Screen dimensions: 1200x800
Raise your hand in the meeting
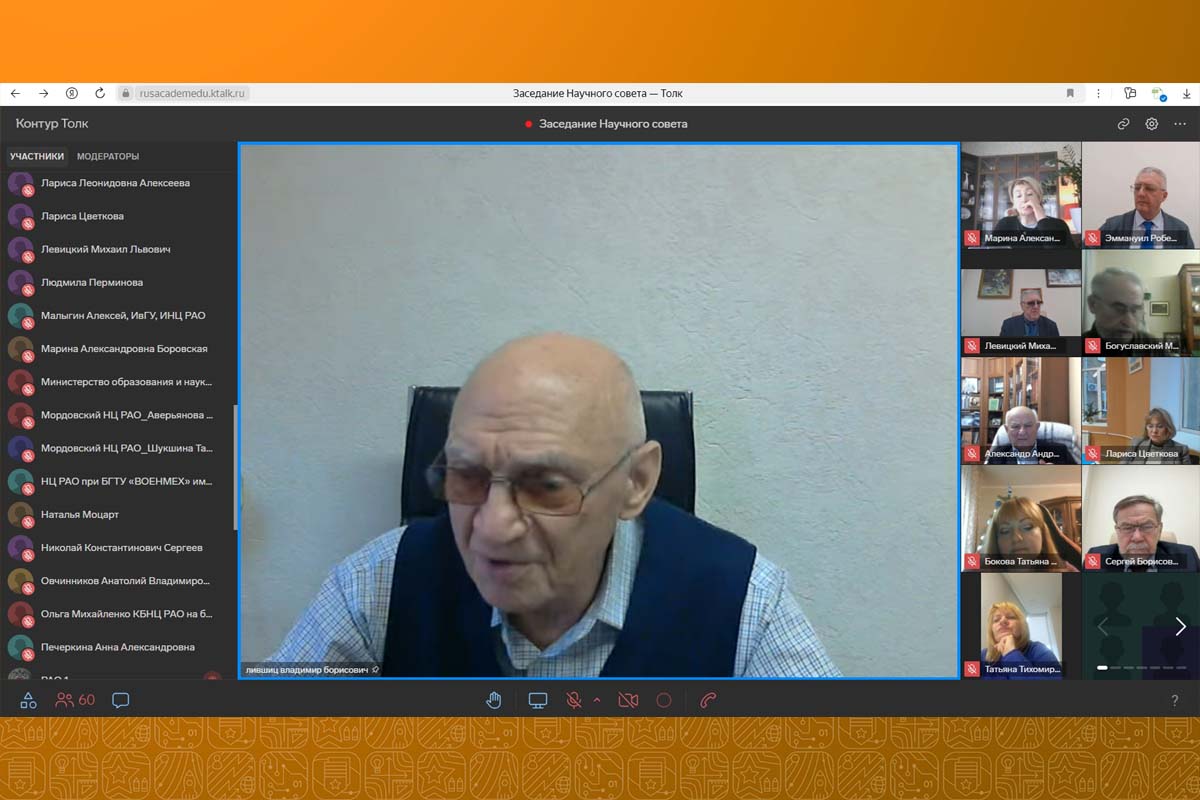pyautogui.click(x=493, y=700)
